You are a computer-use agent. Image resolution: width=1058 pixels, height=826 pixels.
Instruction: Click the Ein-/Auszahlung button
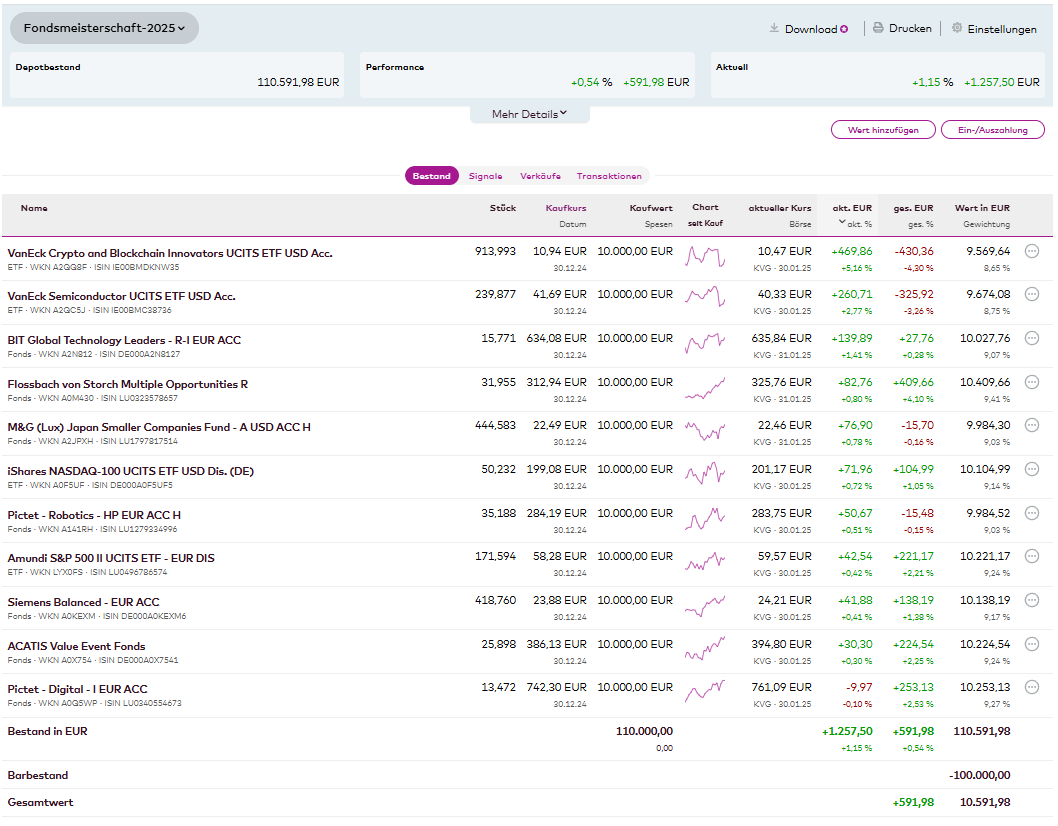(x=992, y=130)
